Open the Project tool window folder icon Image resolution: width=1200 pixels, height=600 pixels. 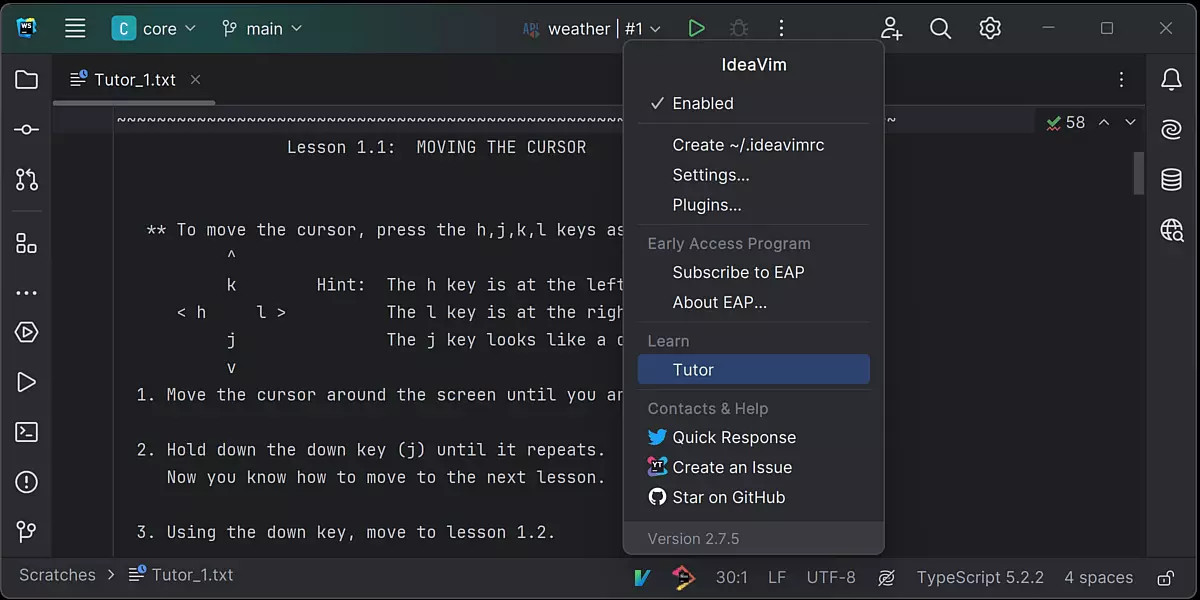27,80
